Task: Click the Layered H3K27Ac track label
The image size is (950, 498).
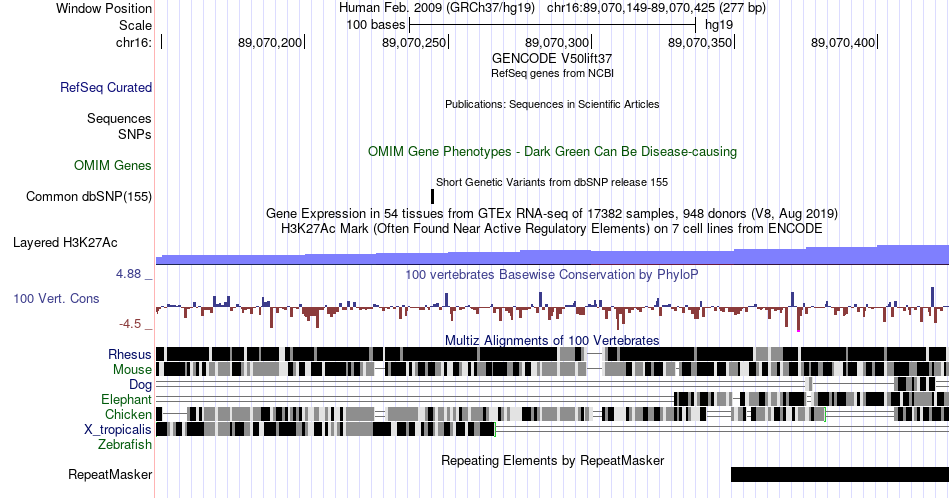Action: pyautogui.click(x=65, y=242)
